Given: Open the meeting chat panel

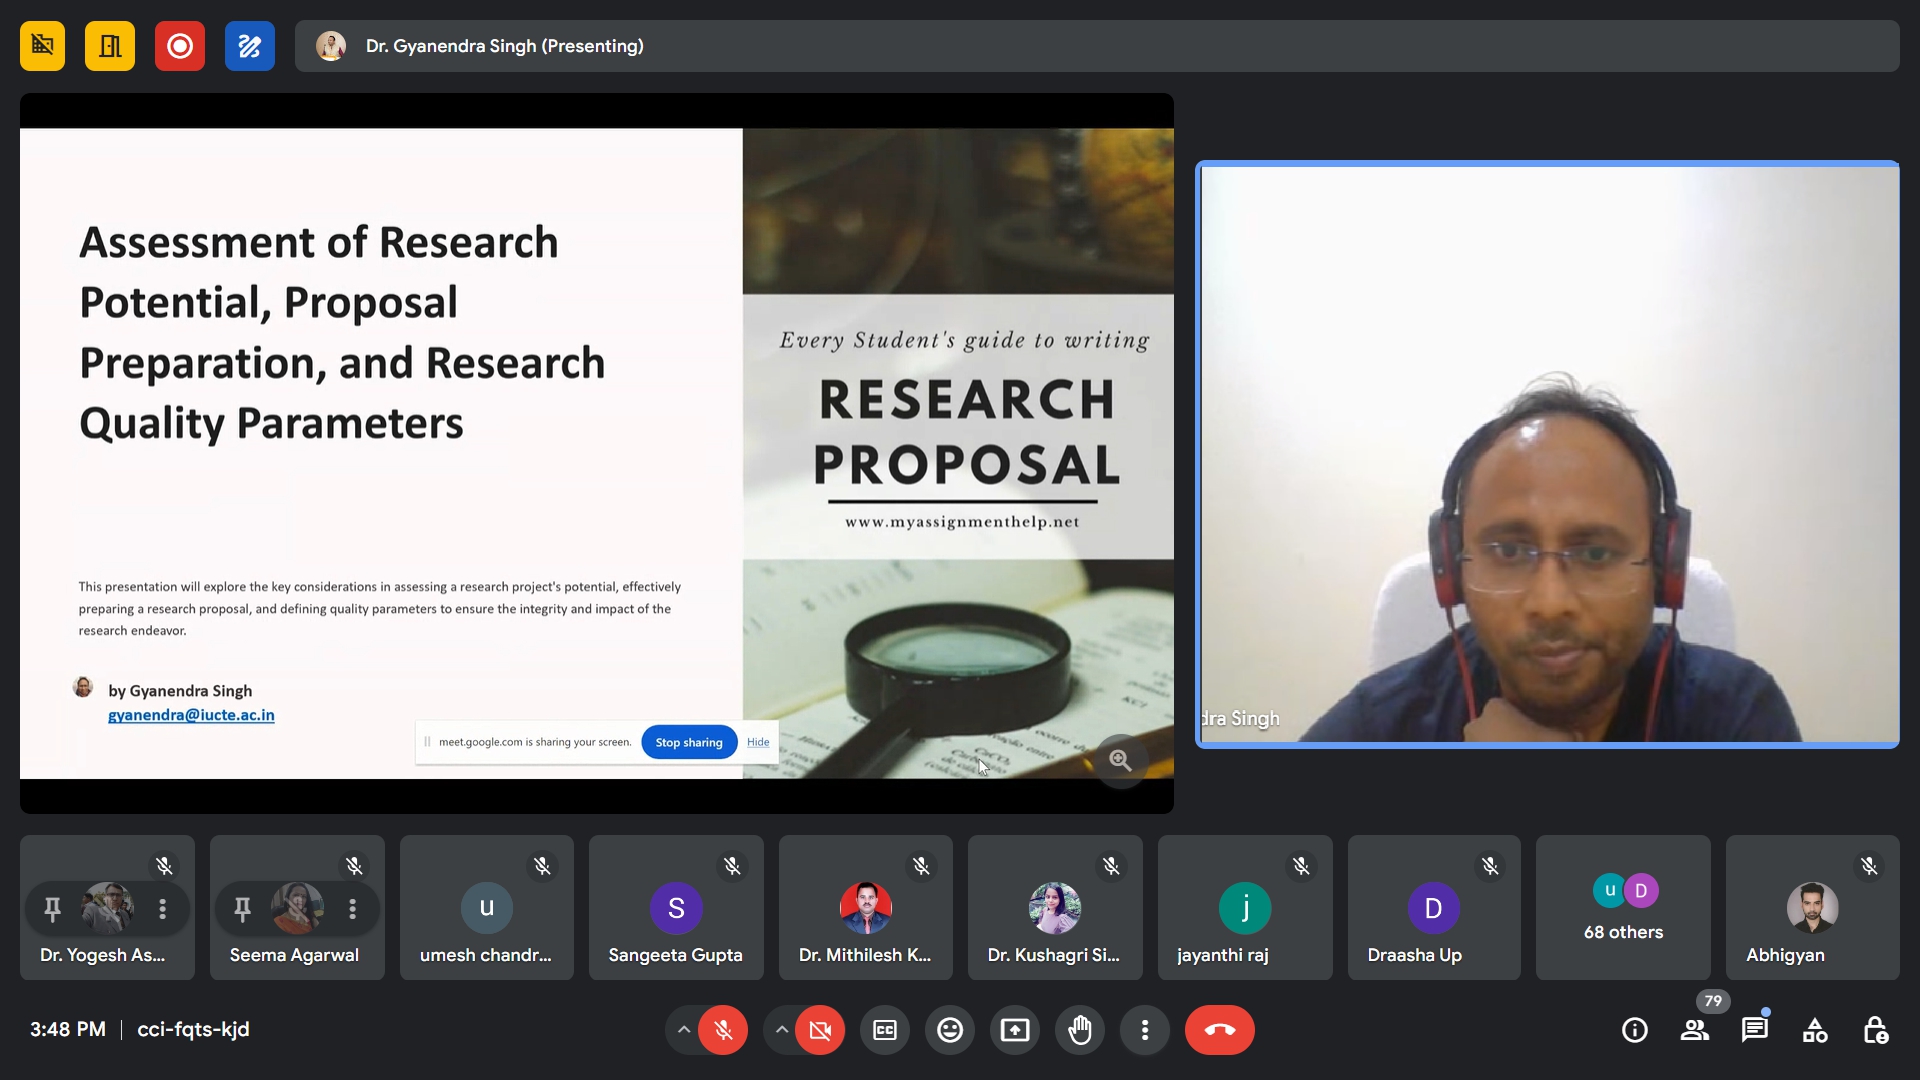Looking at the screenshot, I should click(1754, 1030).
